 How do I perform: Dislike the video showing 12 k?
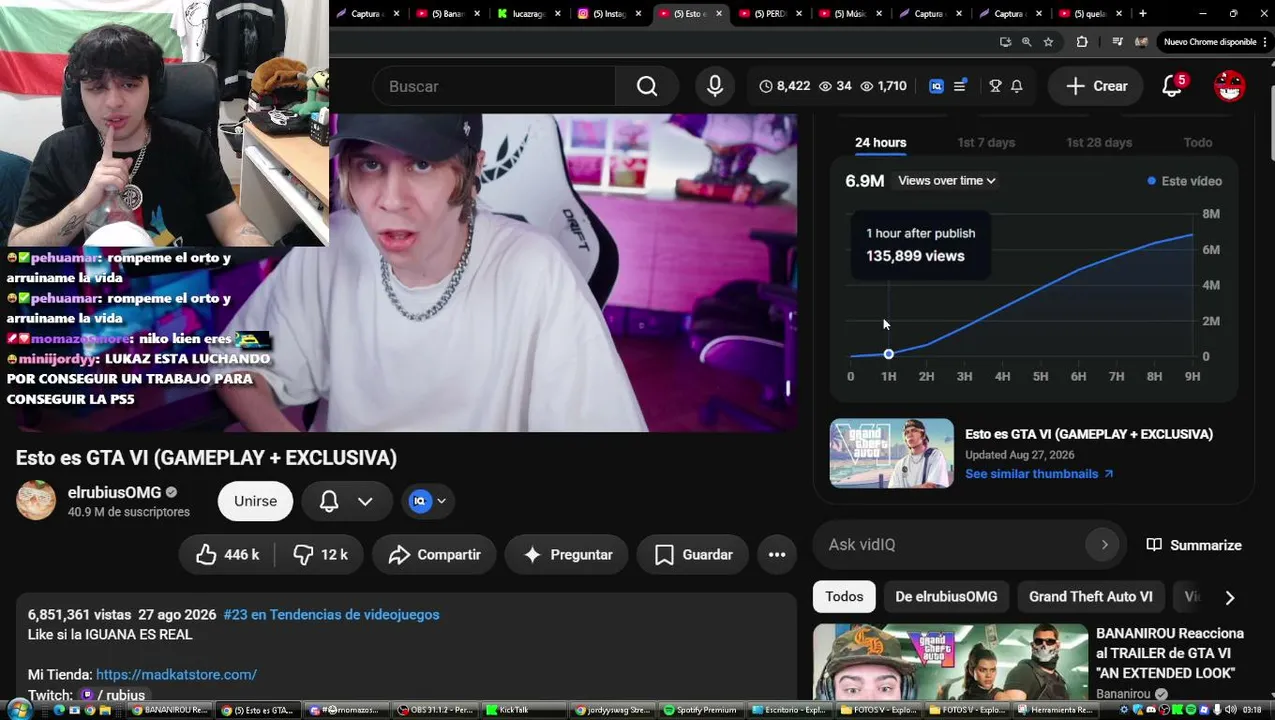click(x=320, y=555)
